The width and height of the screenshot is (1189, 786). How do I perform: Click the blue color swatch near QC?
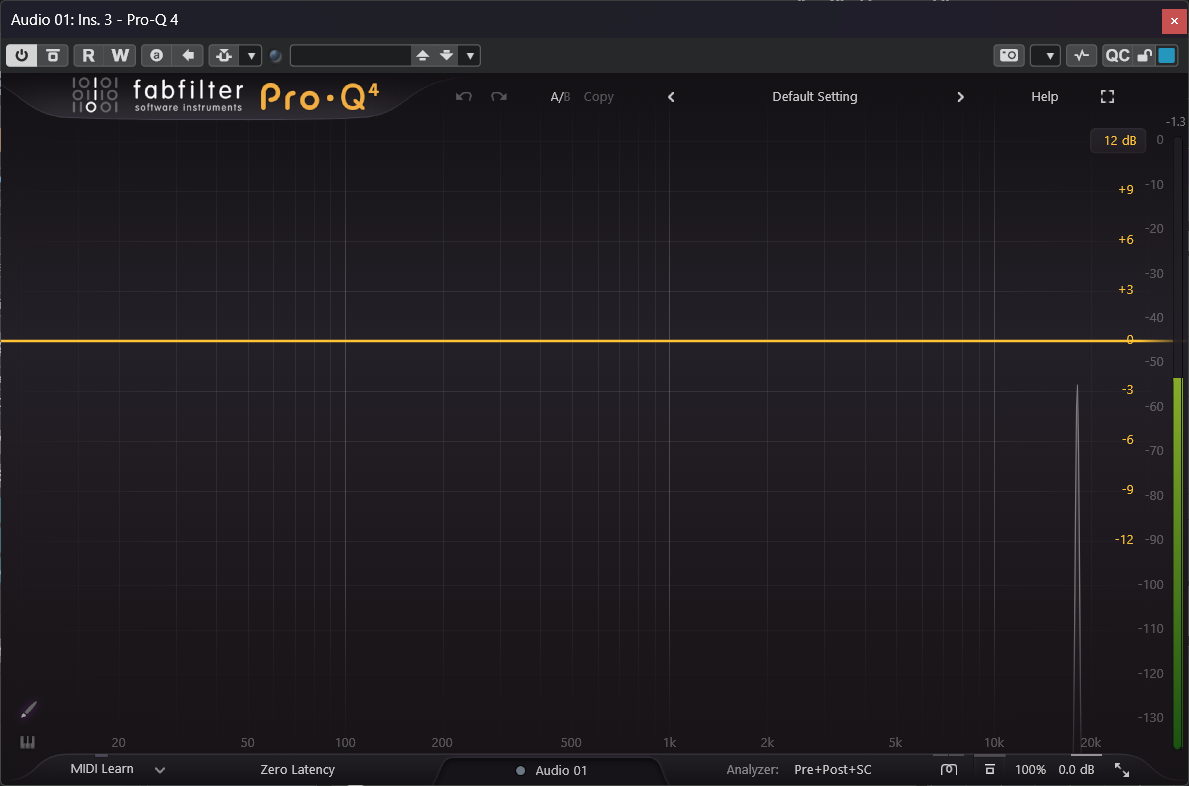[1166, 55]
